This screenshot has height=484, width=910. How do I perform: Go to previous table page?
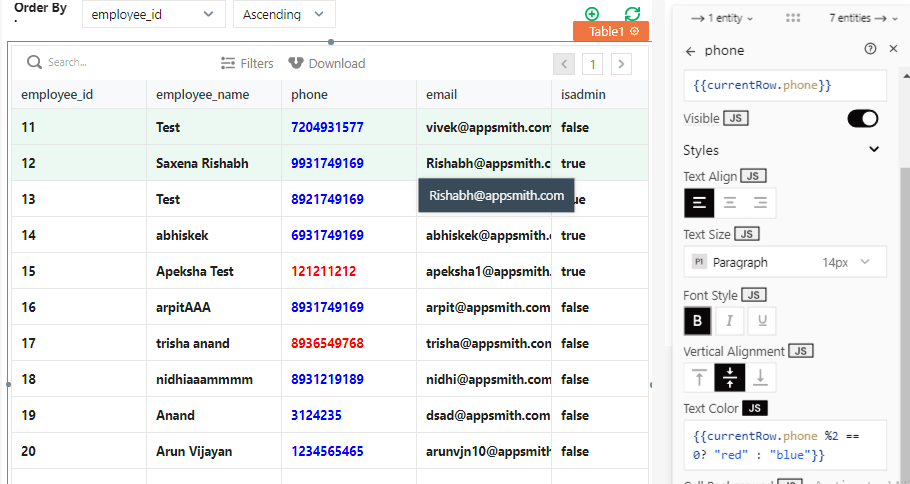[x=564, y=64]
